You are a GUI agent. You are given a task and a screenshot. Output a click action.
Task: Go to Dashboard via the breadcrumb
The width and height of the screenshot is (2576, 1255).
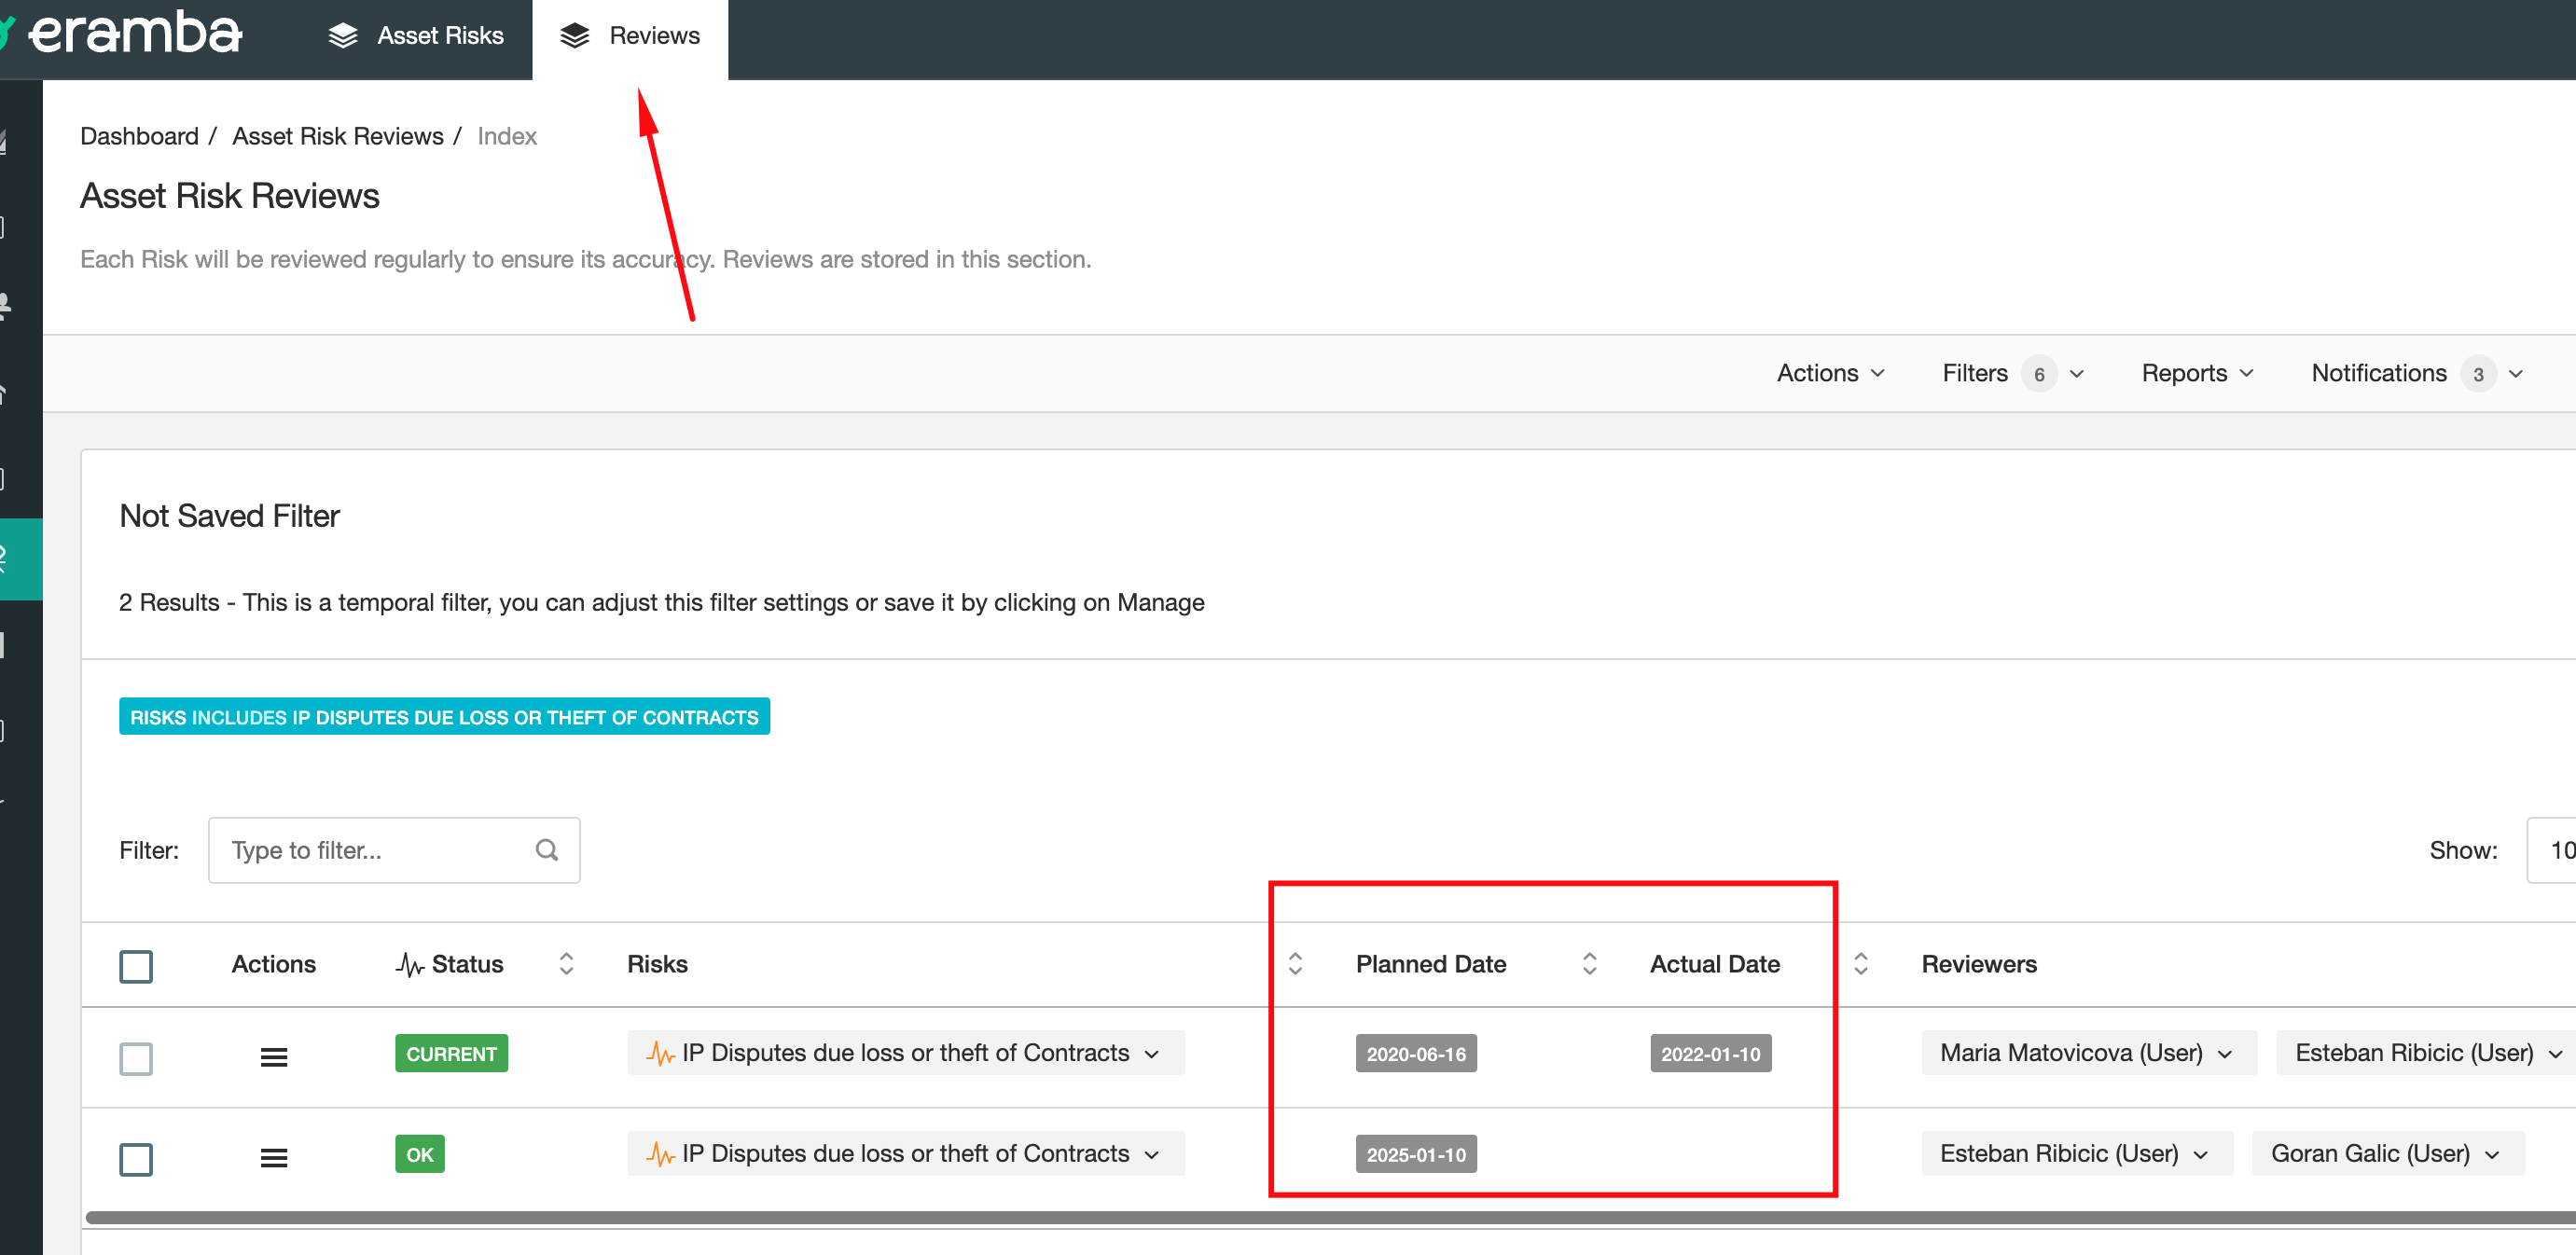pos(139,136)
